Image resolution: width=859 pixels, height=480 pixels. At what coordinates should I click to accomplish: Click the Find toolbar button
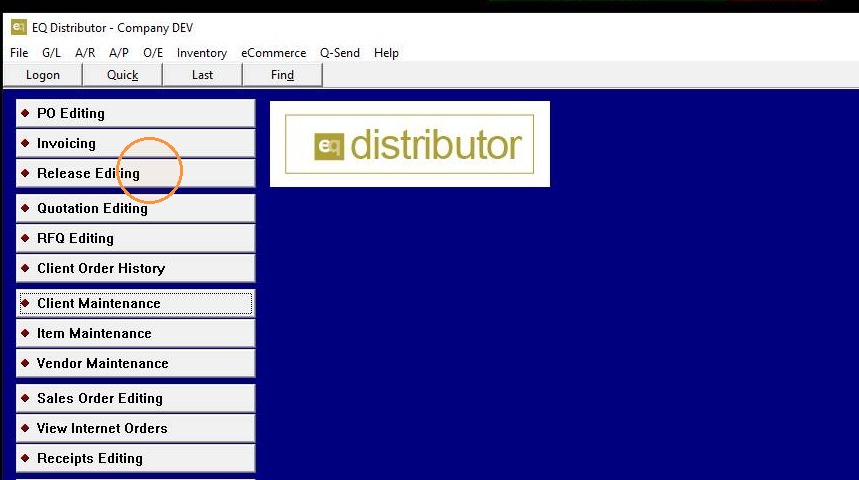(x=282, y=75)
